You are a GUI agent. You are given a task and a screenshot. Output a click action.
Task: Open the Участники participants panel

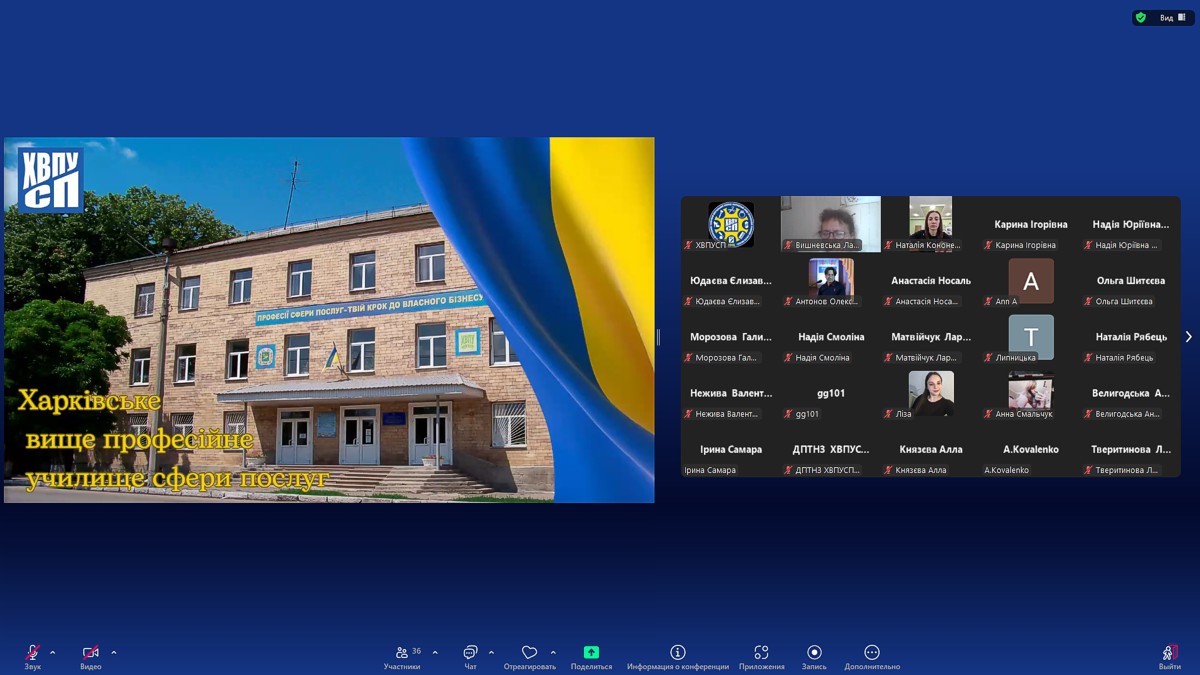402,657
